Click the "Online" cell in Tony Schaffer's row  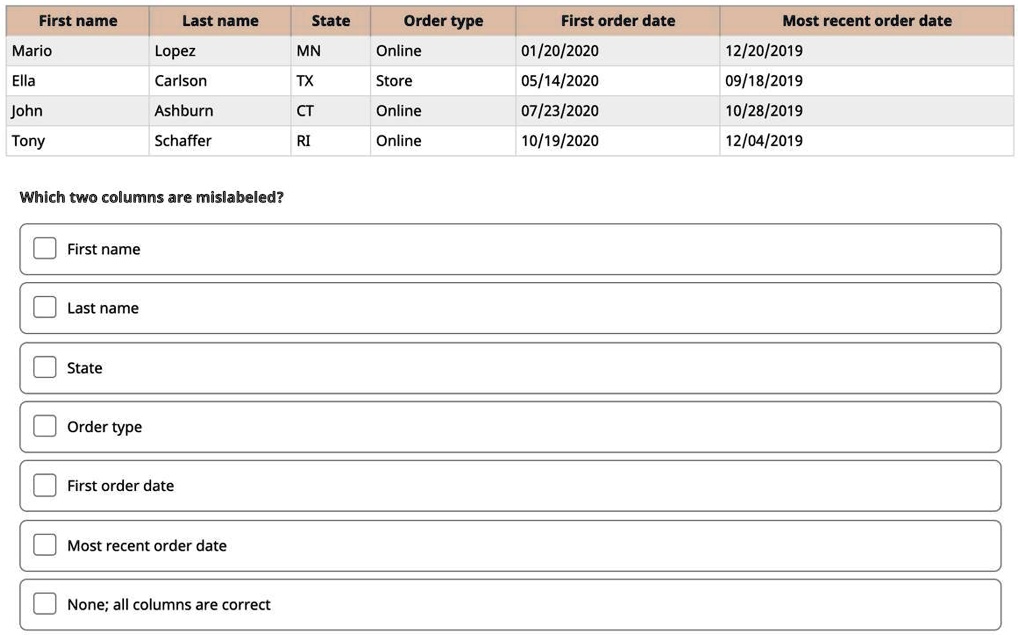pos(397,141)
